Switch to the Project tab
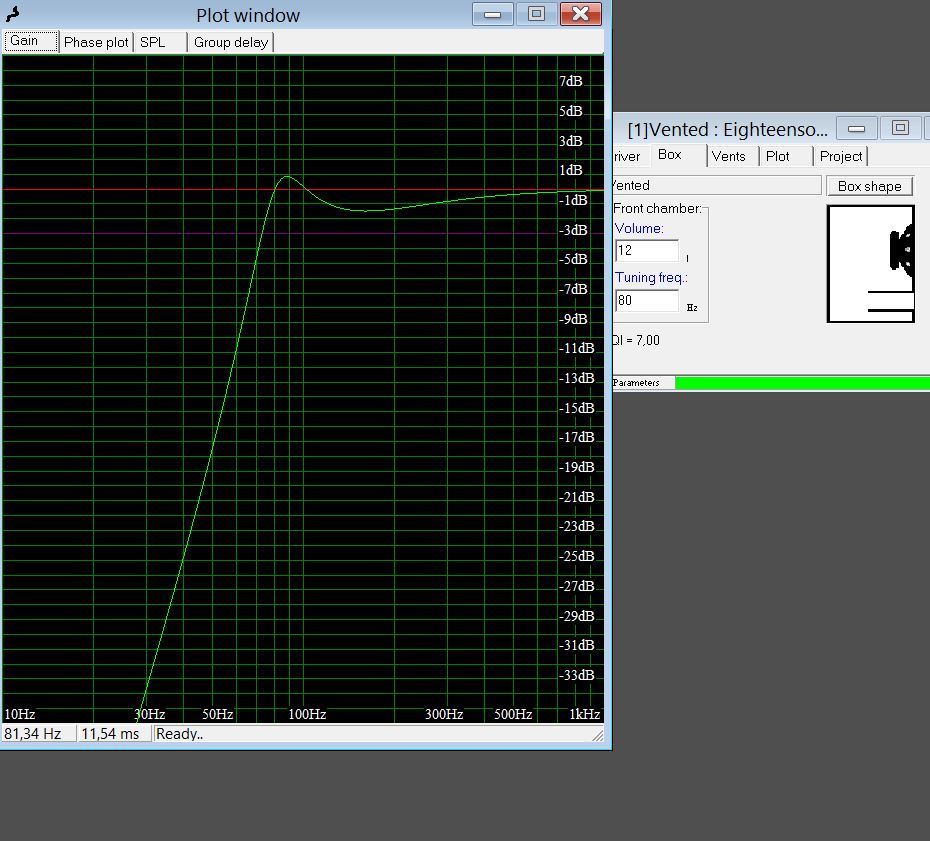 pyautogui.click(x=840, y=156)
